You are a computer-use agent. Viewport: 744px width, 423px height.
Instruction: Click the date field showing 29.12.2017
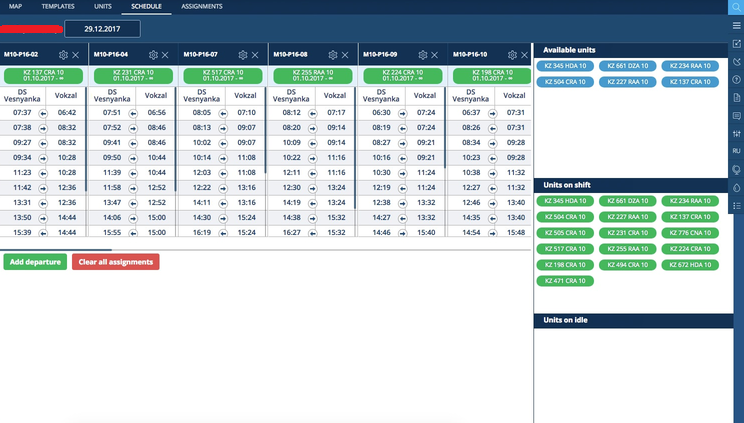click(102, 29)
